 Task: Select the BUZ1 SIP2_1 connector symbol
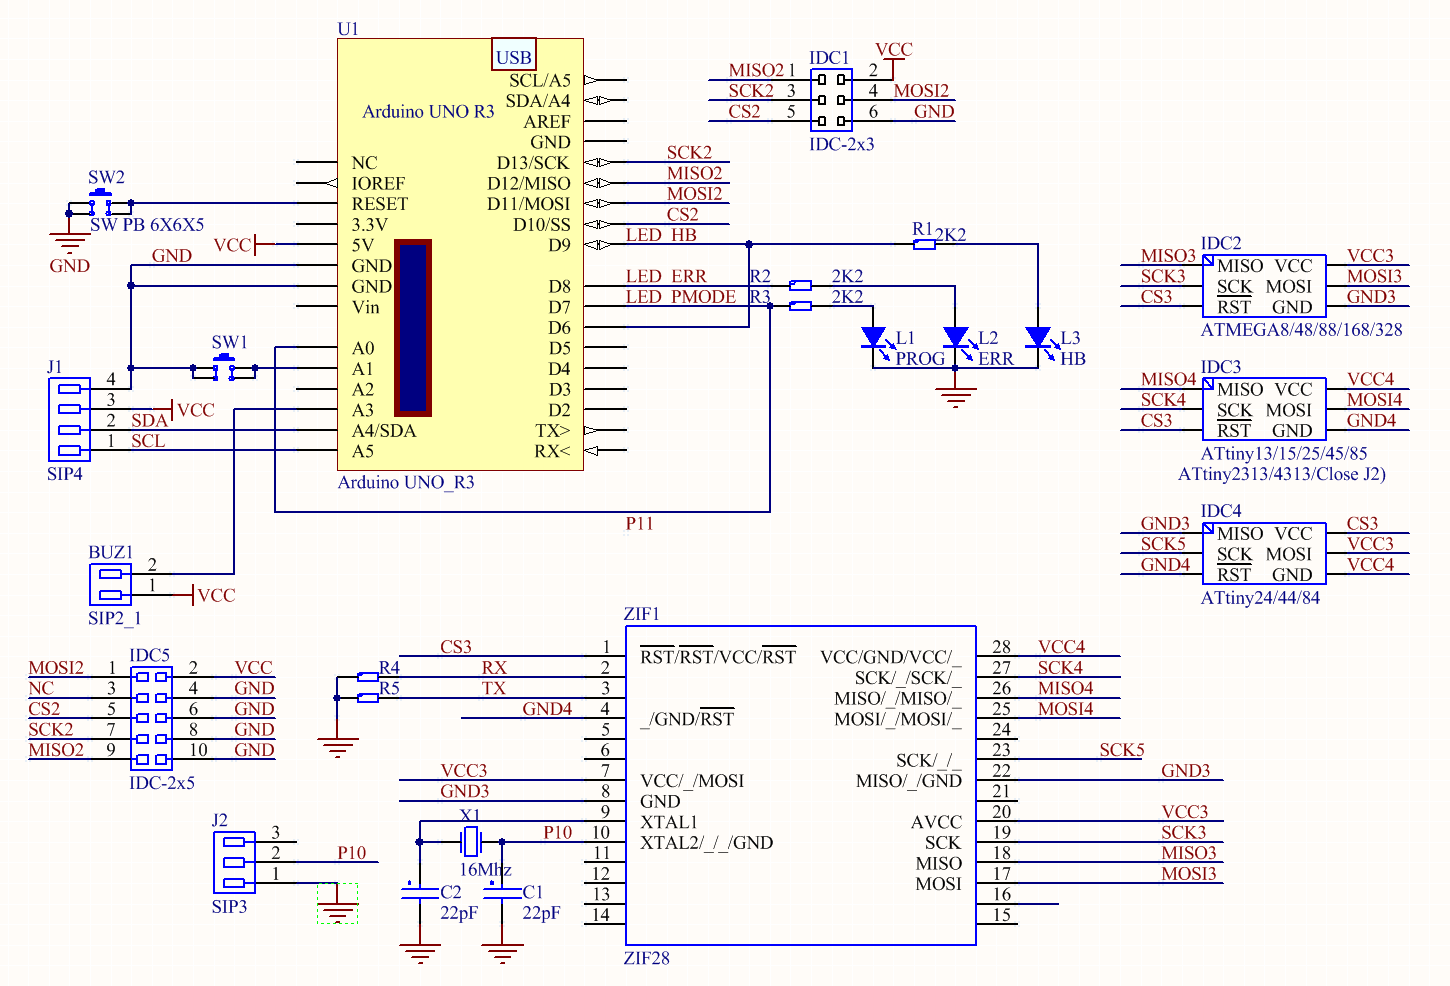110,585
